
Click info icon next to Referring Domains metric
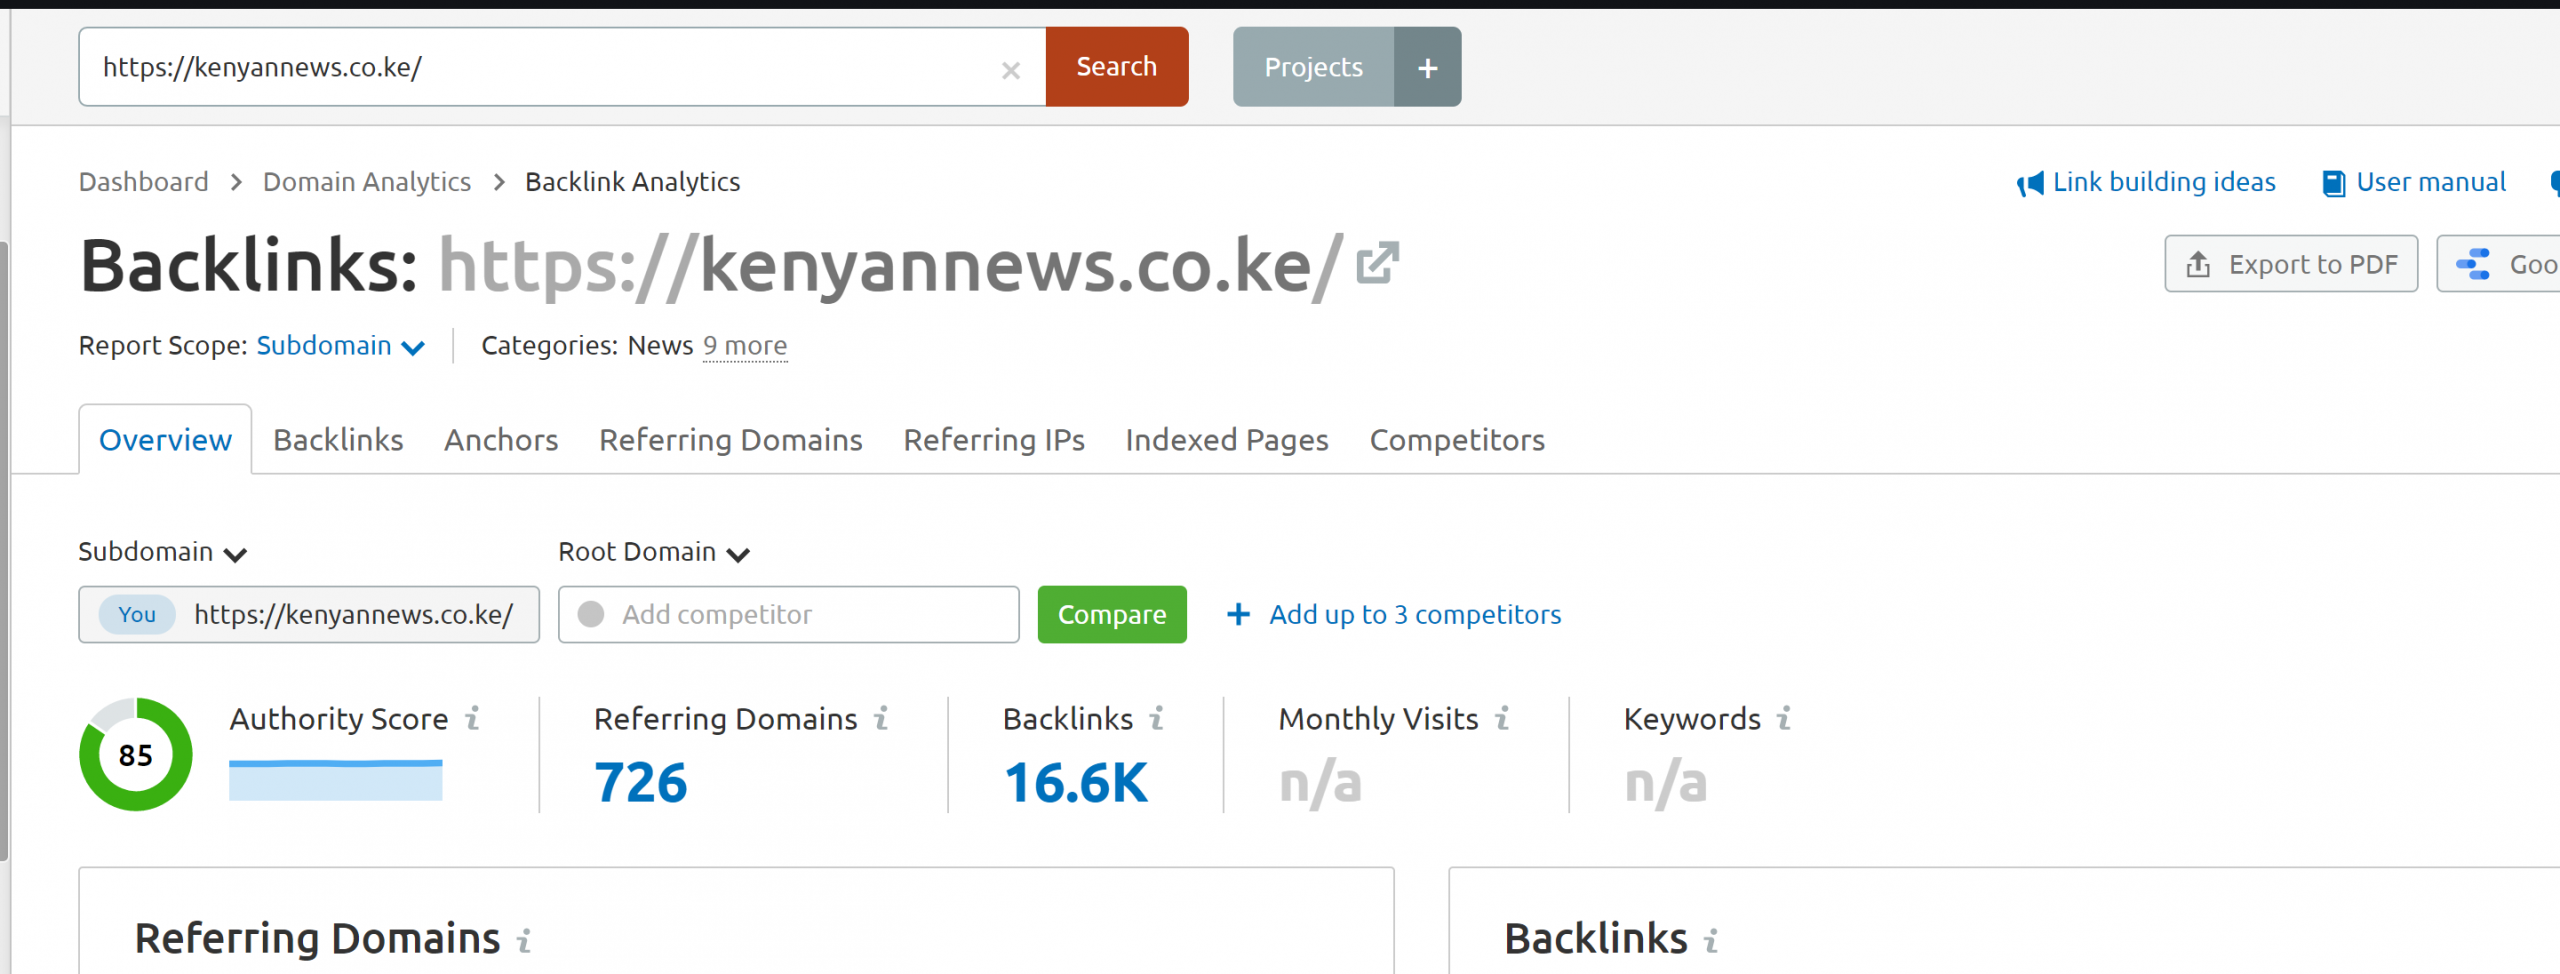(881, 718)
